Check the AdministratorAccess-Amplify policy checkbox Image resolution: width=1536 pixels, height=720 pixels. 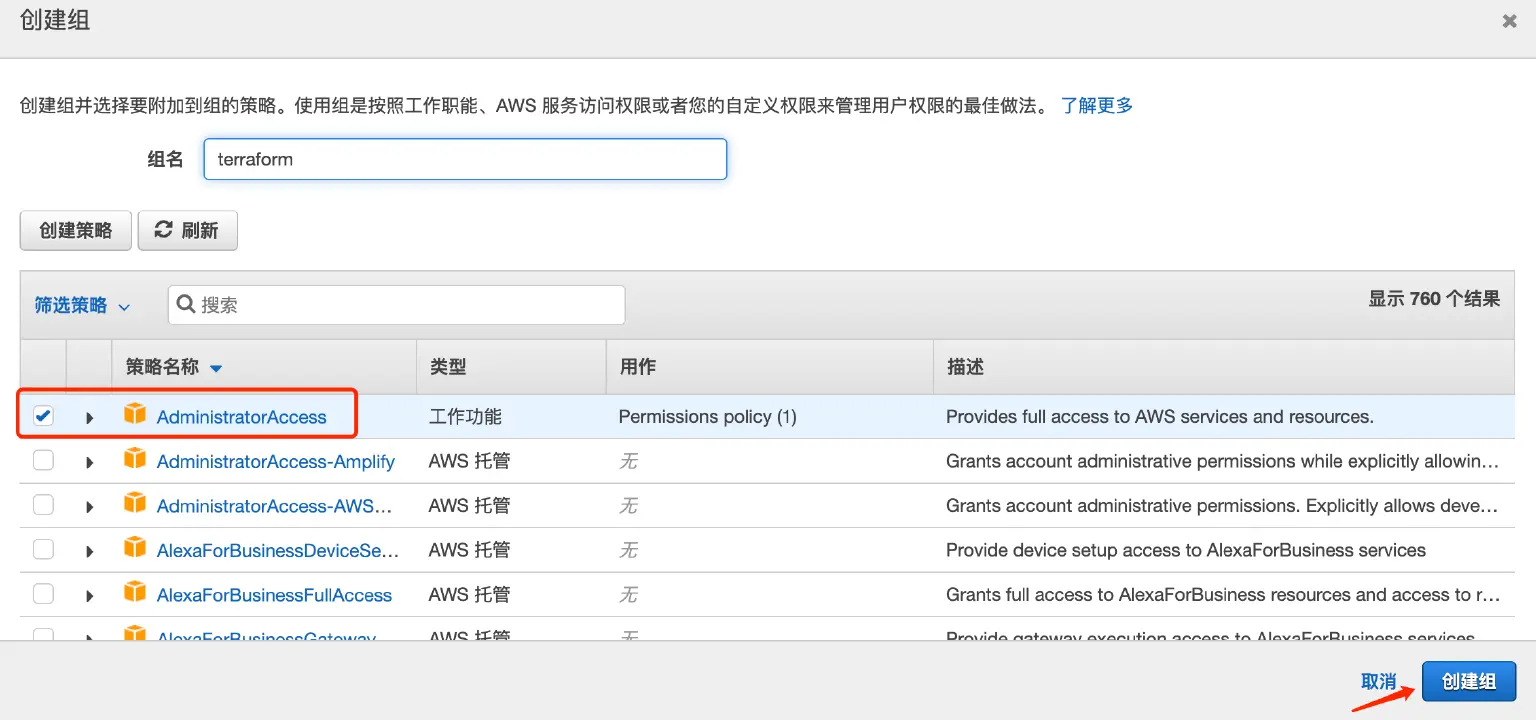(x=43, y=460)
